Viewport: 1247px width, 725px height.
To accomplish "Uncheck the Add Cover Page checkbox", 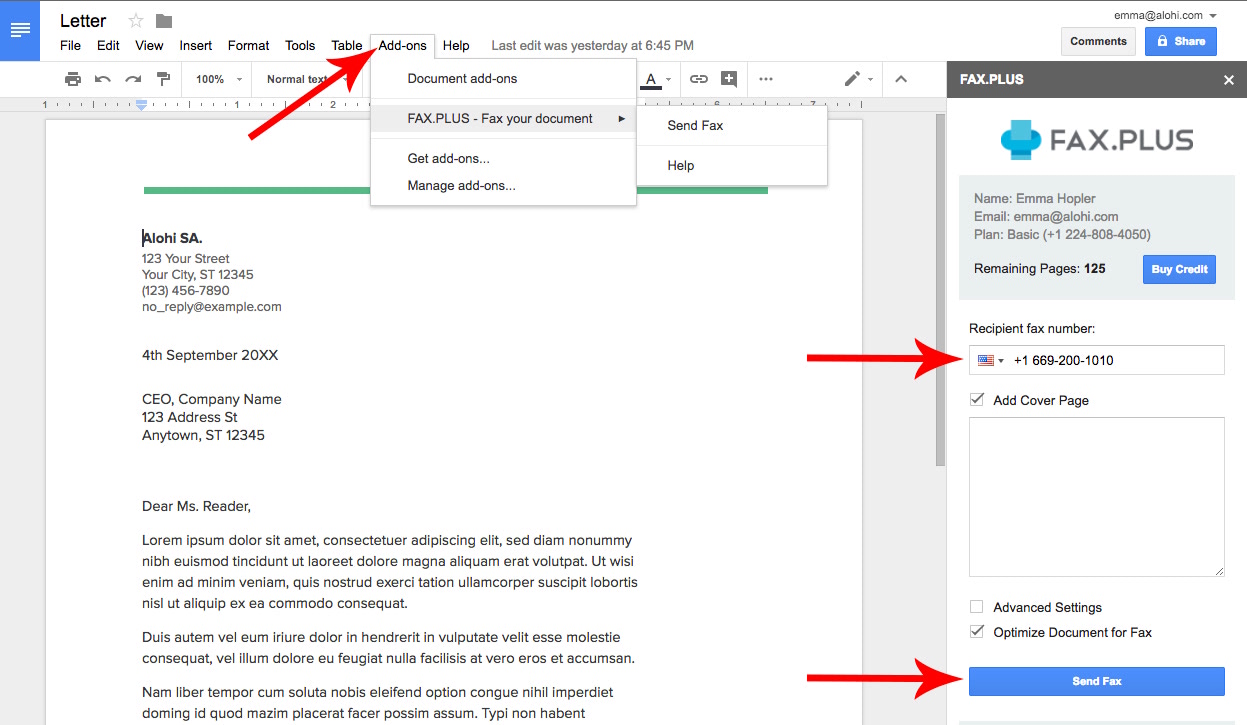I will 977,400.
